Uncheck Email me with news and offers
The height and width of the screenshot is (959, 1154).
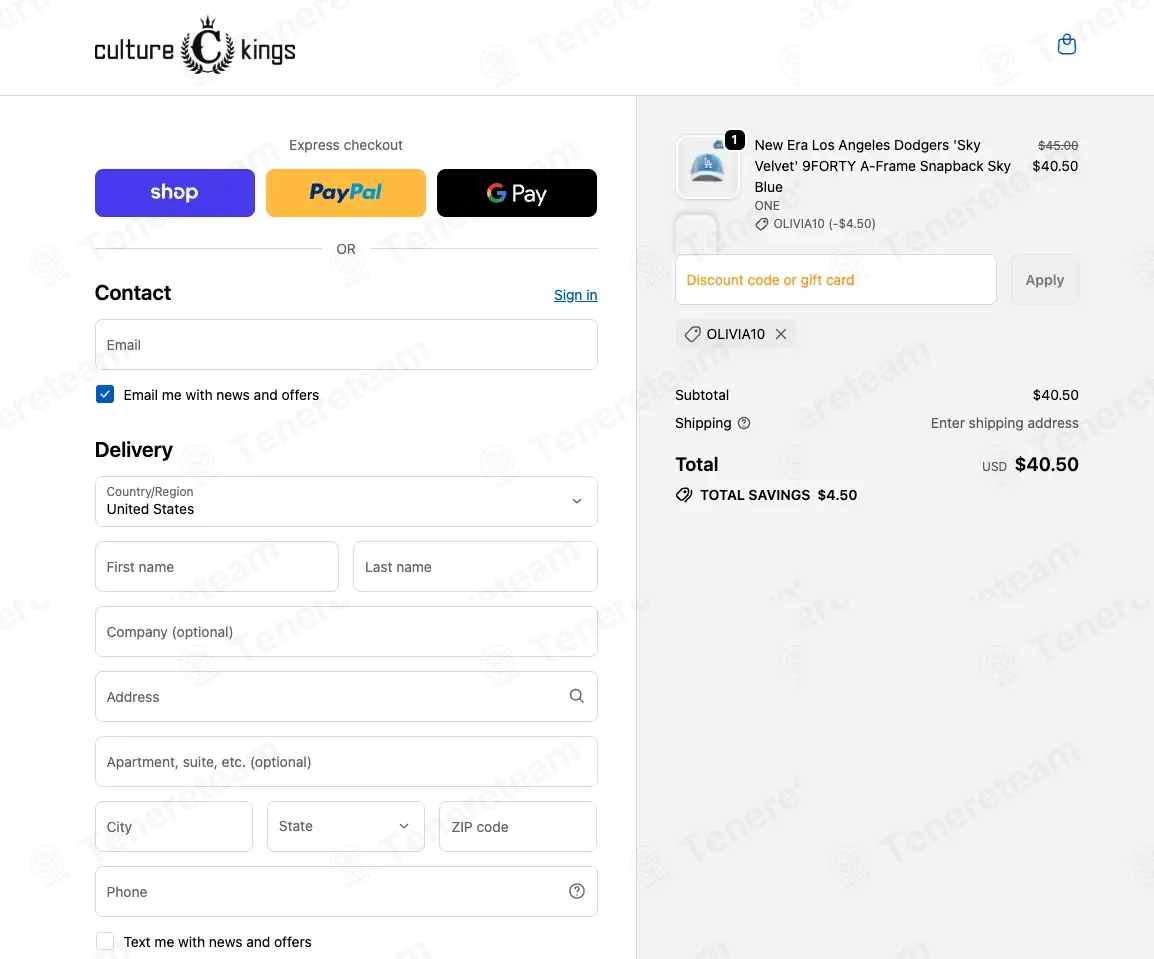pyautogui.click(x=105, y=394)
